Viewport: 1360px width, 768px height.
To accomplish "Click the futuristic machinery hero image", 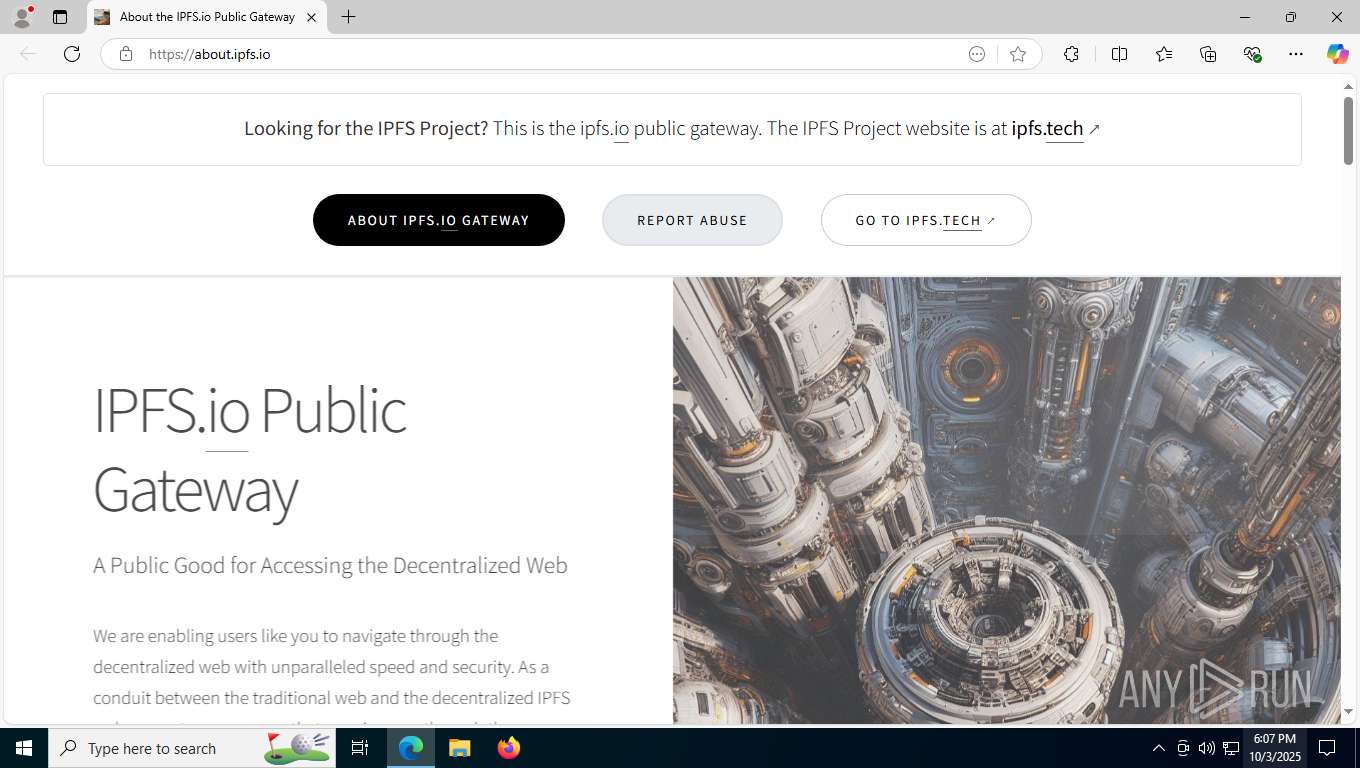I will coord(1007,500).
